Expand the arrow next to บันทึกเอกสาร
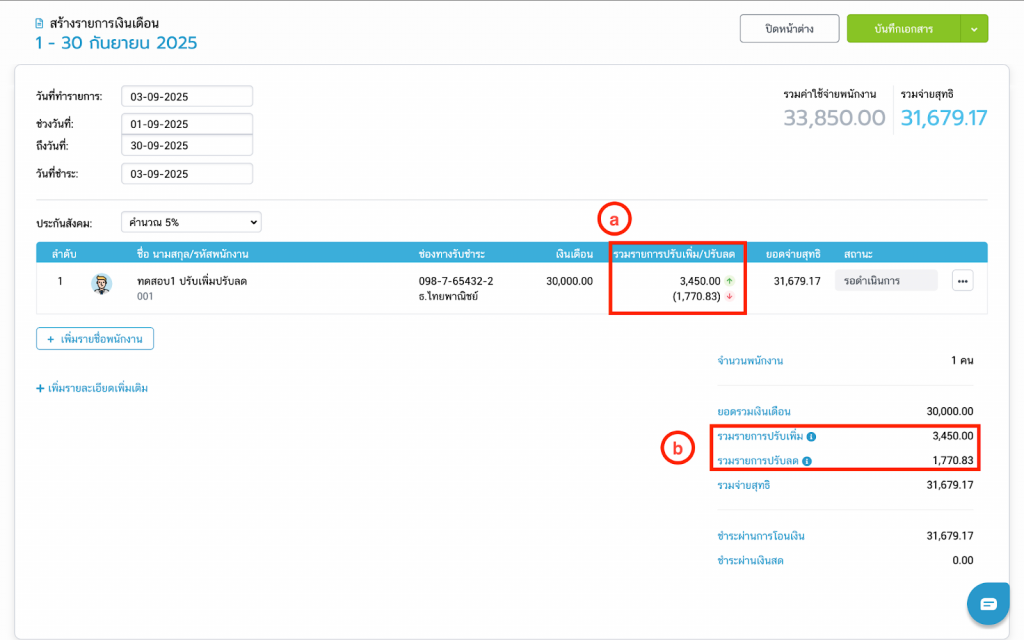This screenshot has width=1024, height=640. coord(974,29)
